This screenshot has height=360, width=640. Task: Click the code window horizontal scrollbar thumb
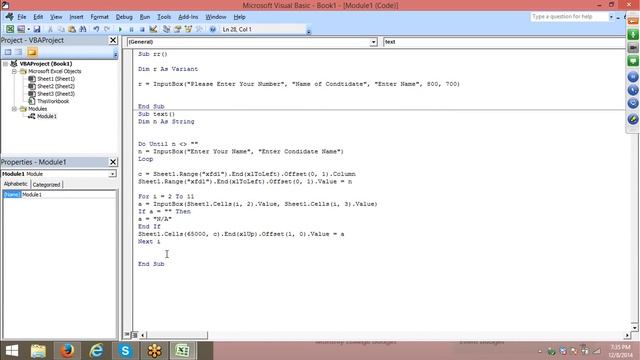(x=177, y=335)
